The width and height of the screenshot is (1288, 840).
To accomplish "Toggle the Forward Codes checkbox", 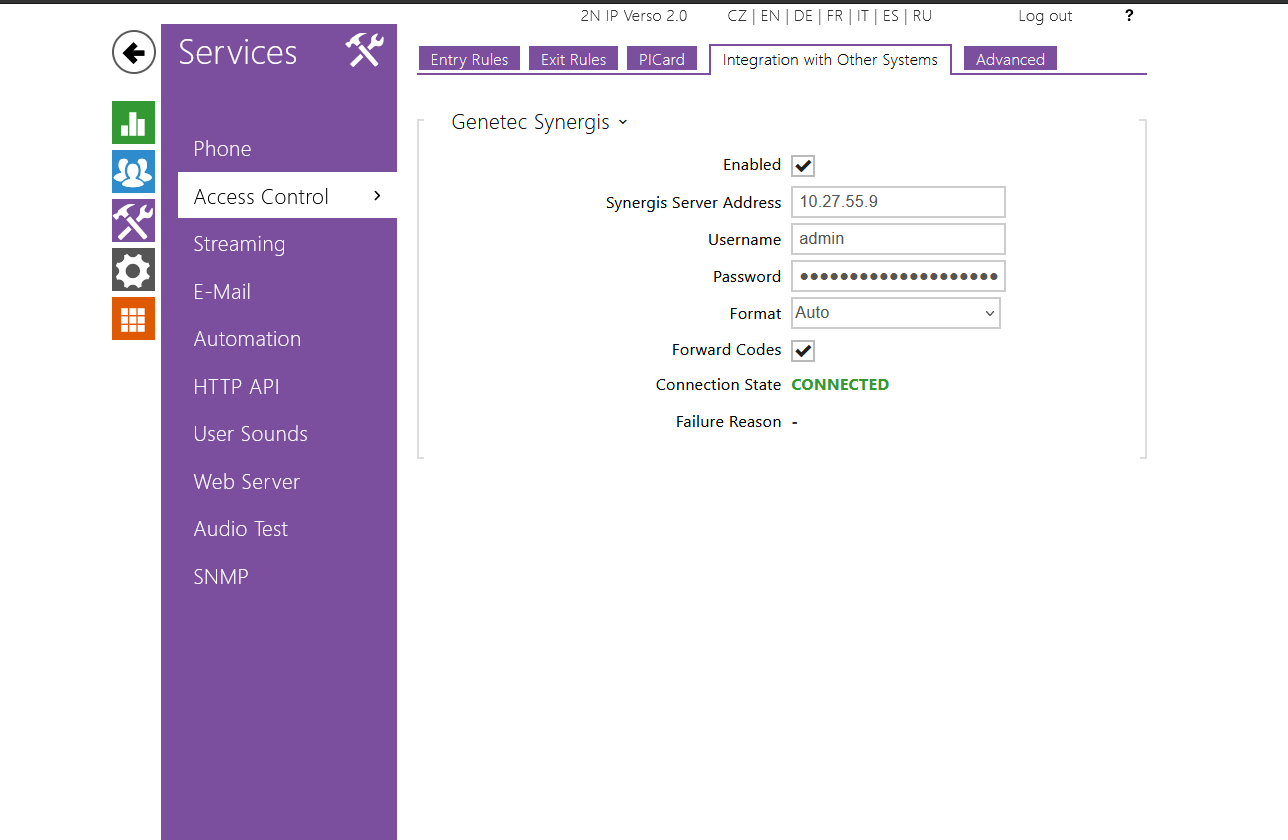I will coord(803,351).
